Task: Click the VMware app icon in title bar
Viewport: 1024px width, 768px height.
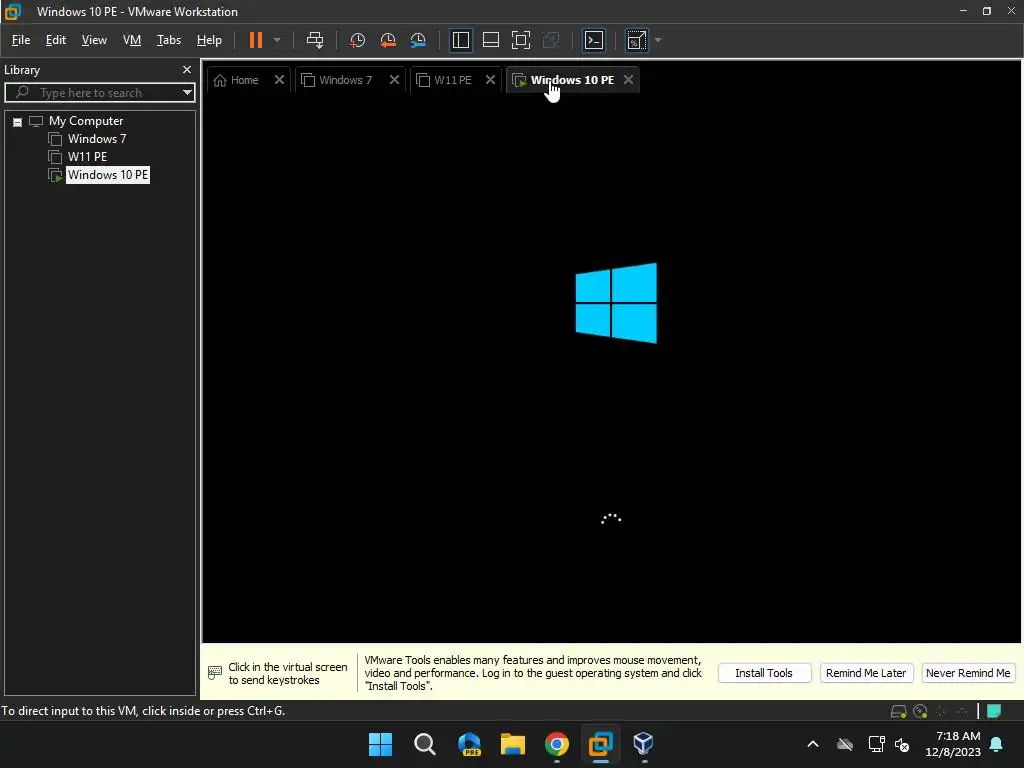Action: point(13,12)
